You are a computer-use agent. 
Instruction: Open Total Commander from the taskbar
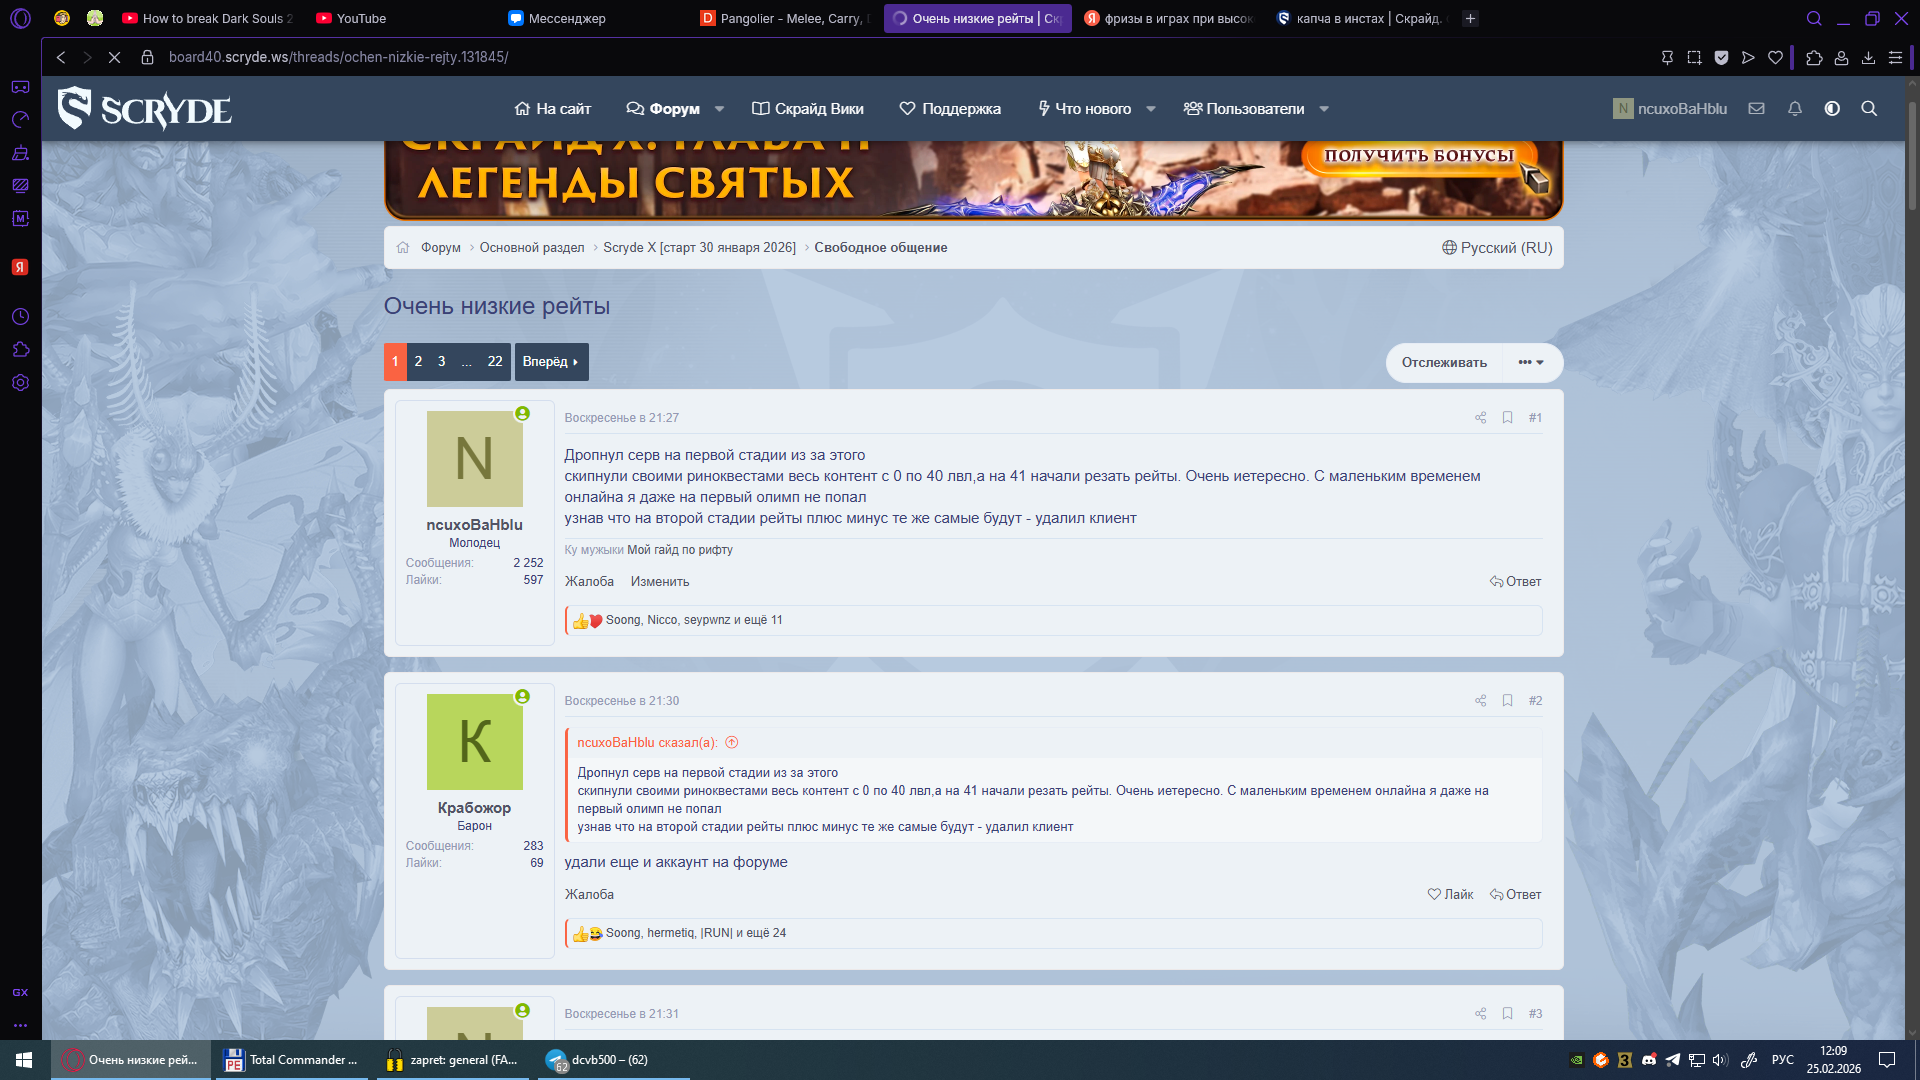click(291, 1060)
